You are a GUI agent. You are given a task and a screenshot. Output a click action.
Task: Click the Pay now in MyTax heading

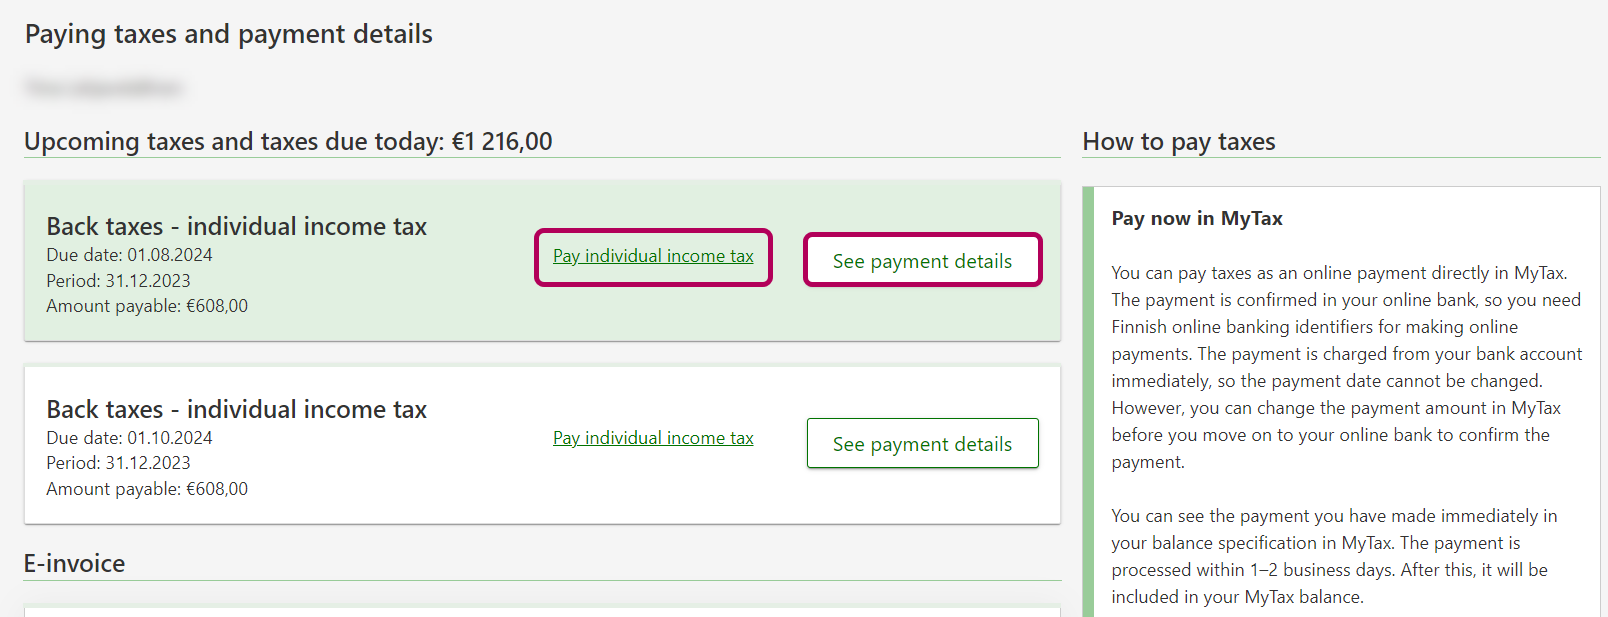(1197, 218)
